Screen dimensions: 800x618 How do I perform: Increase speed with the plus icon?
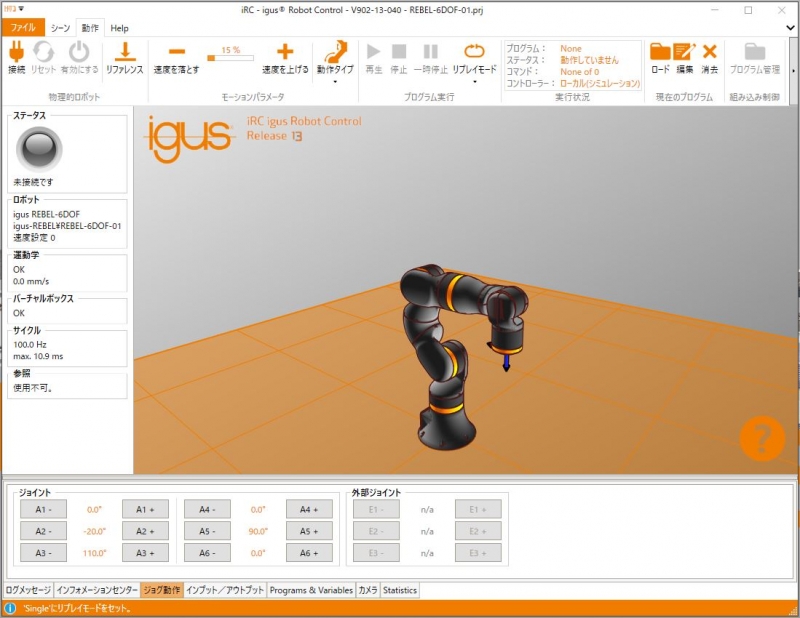[285, 52]
